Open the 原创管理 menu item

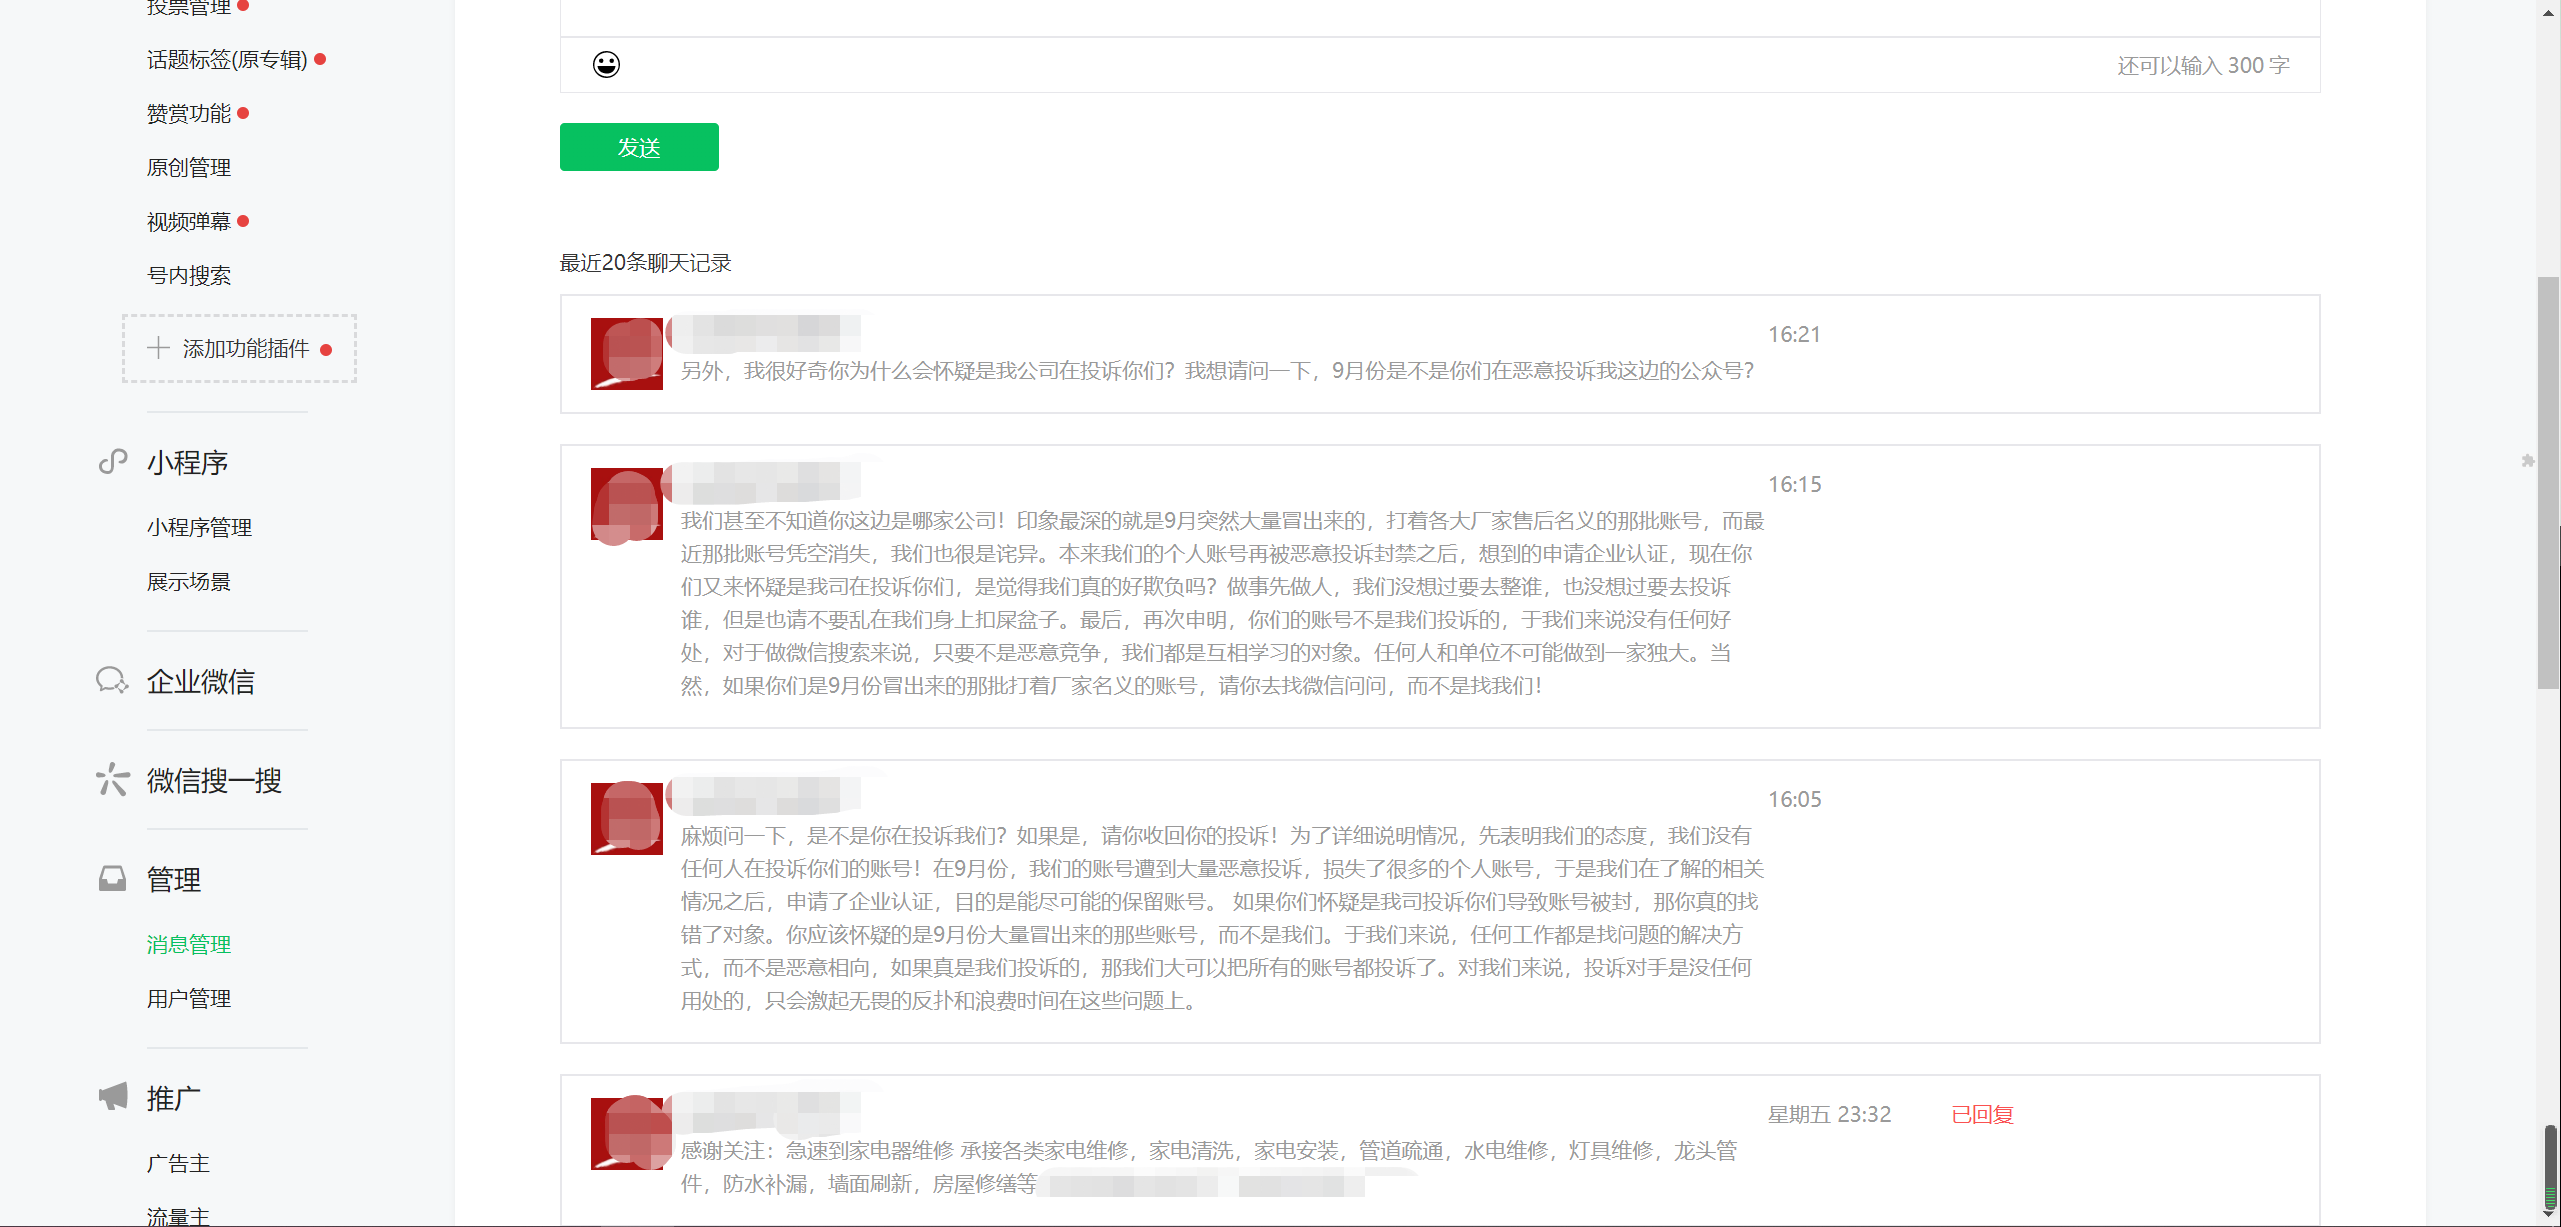[189, 167]
